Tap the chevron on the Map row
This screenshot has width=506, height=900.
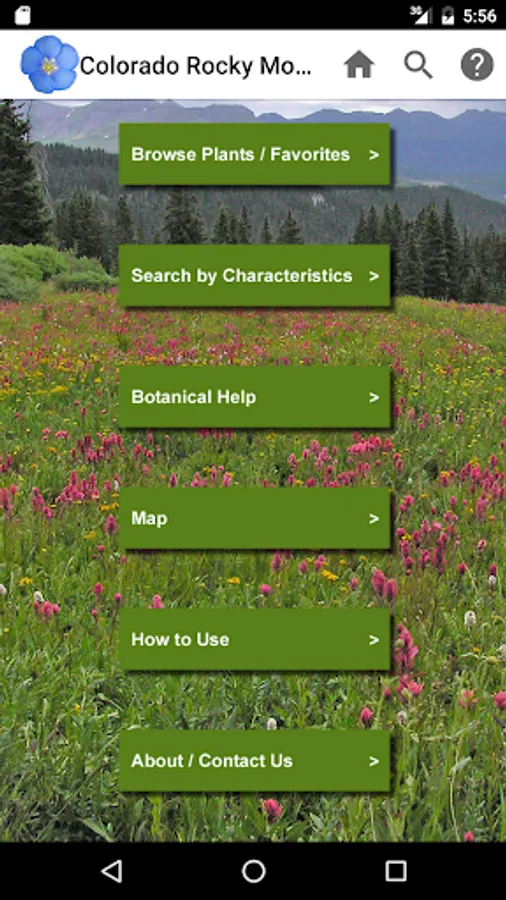374,519
